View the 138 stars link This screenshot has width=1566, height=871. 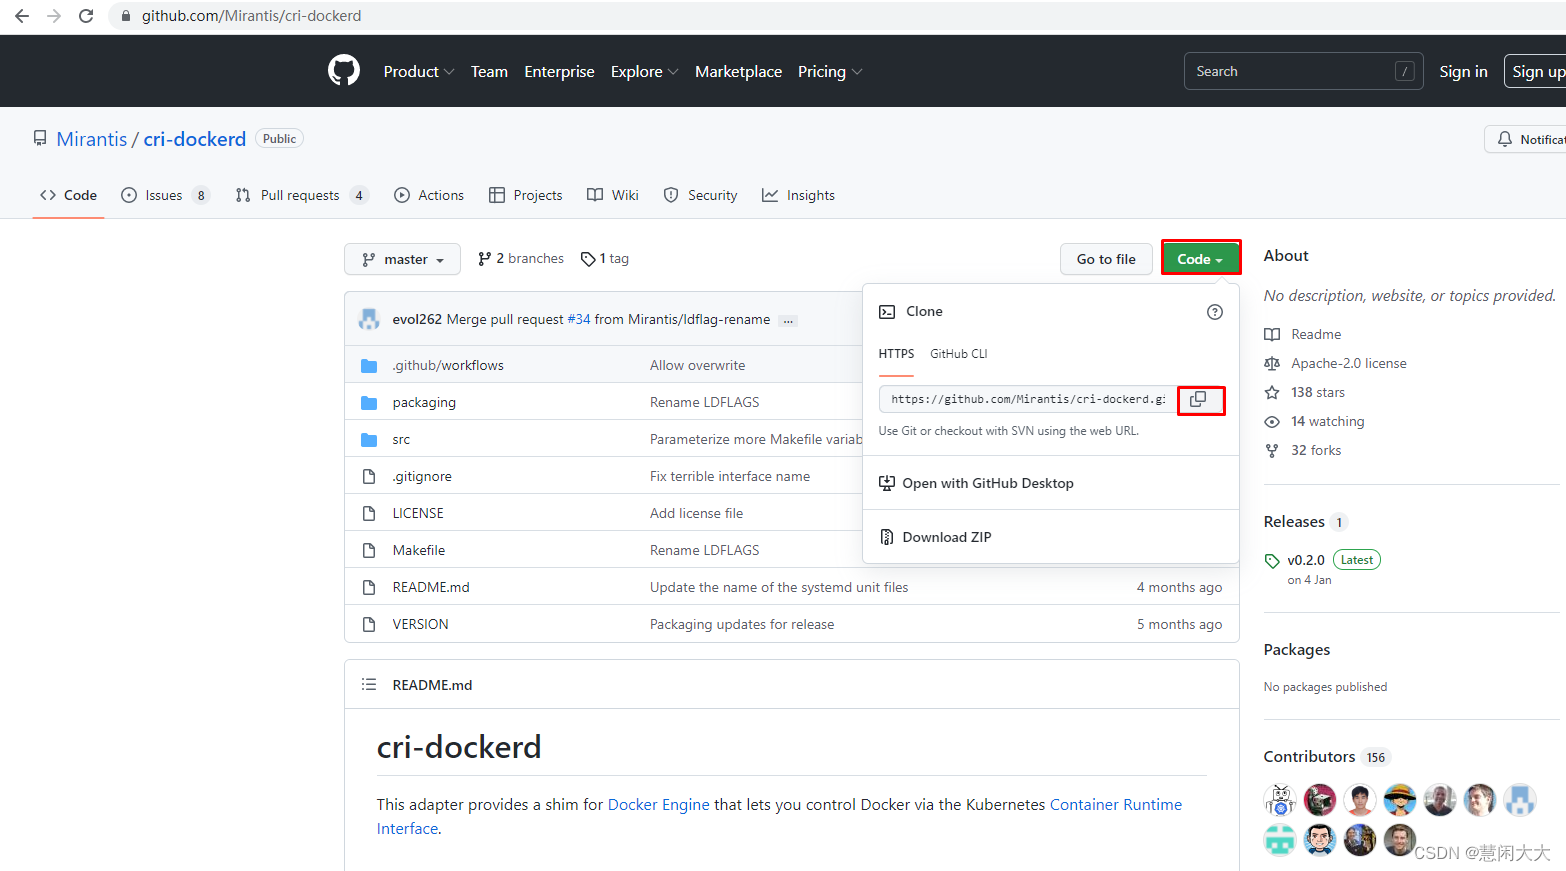click(x=1305, y=392)
